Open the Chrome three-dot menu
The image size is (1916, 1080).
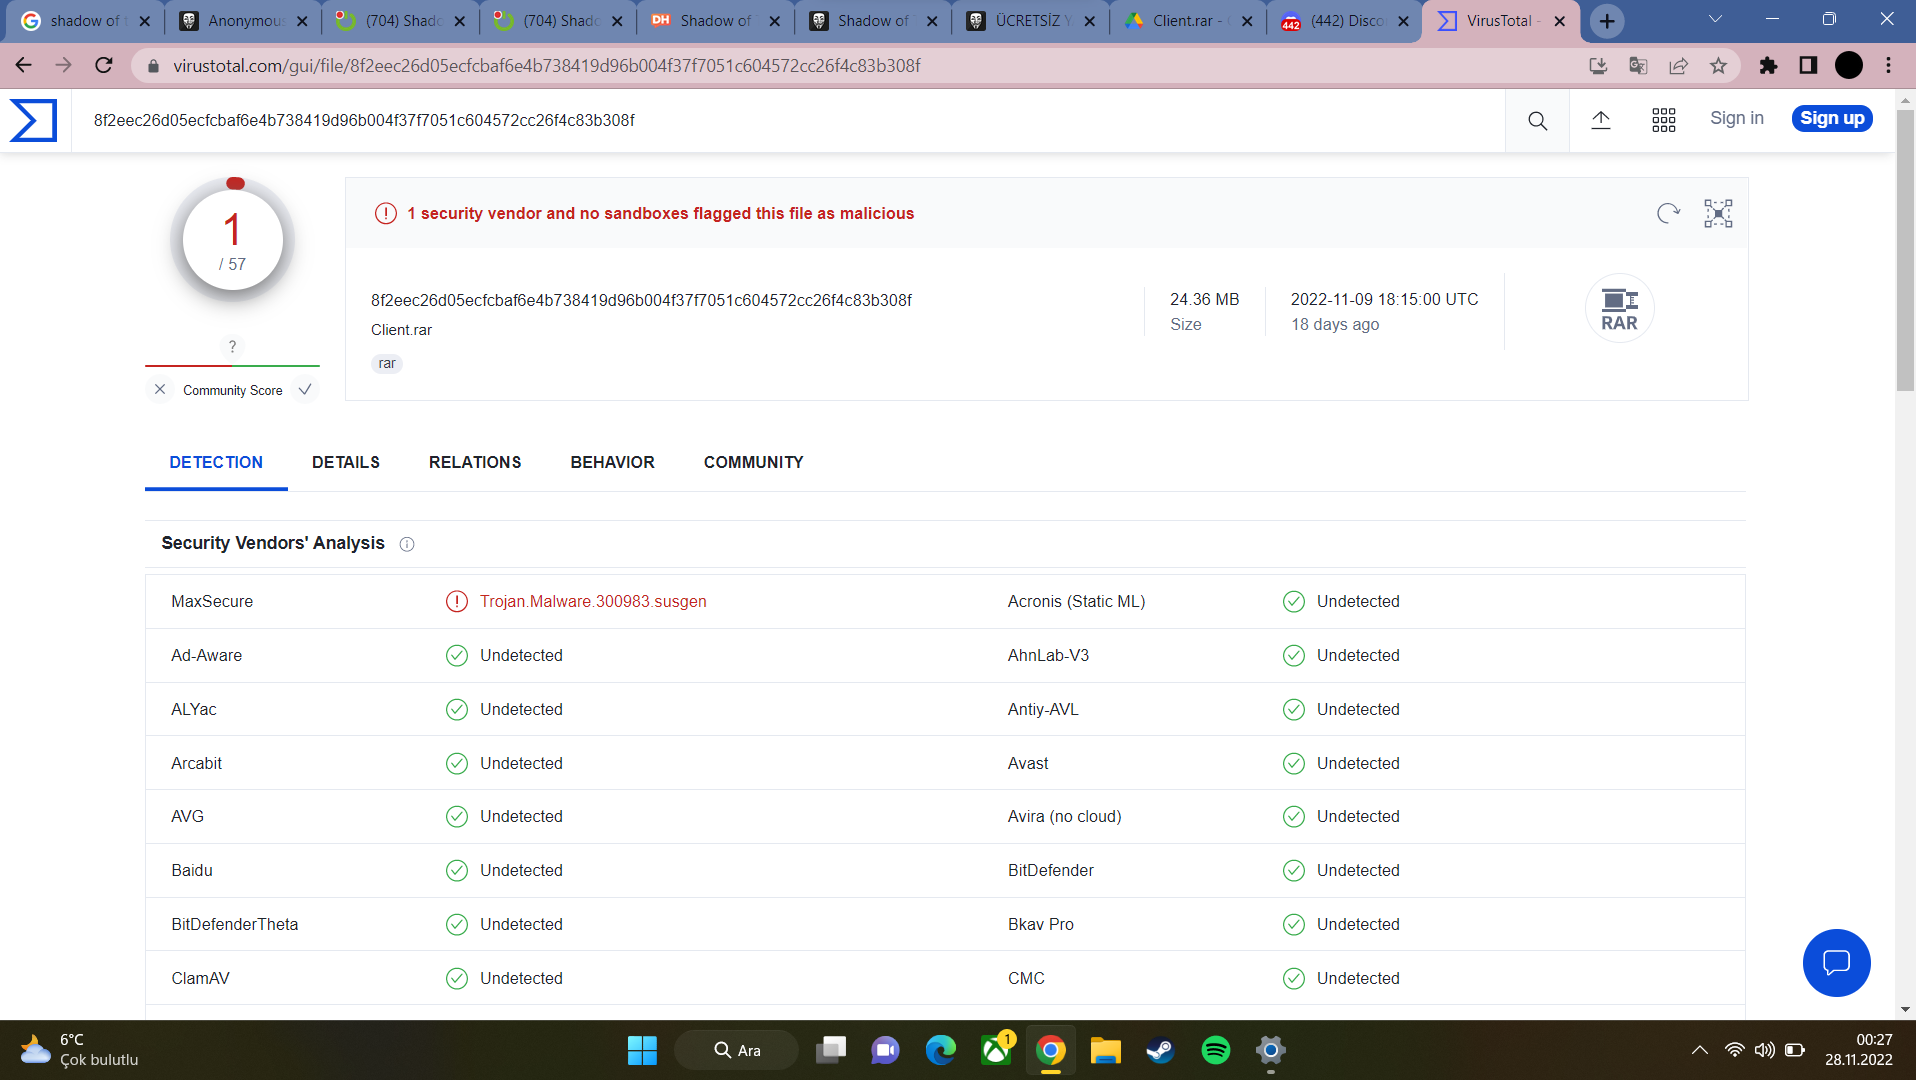[1888, 65]
